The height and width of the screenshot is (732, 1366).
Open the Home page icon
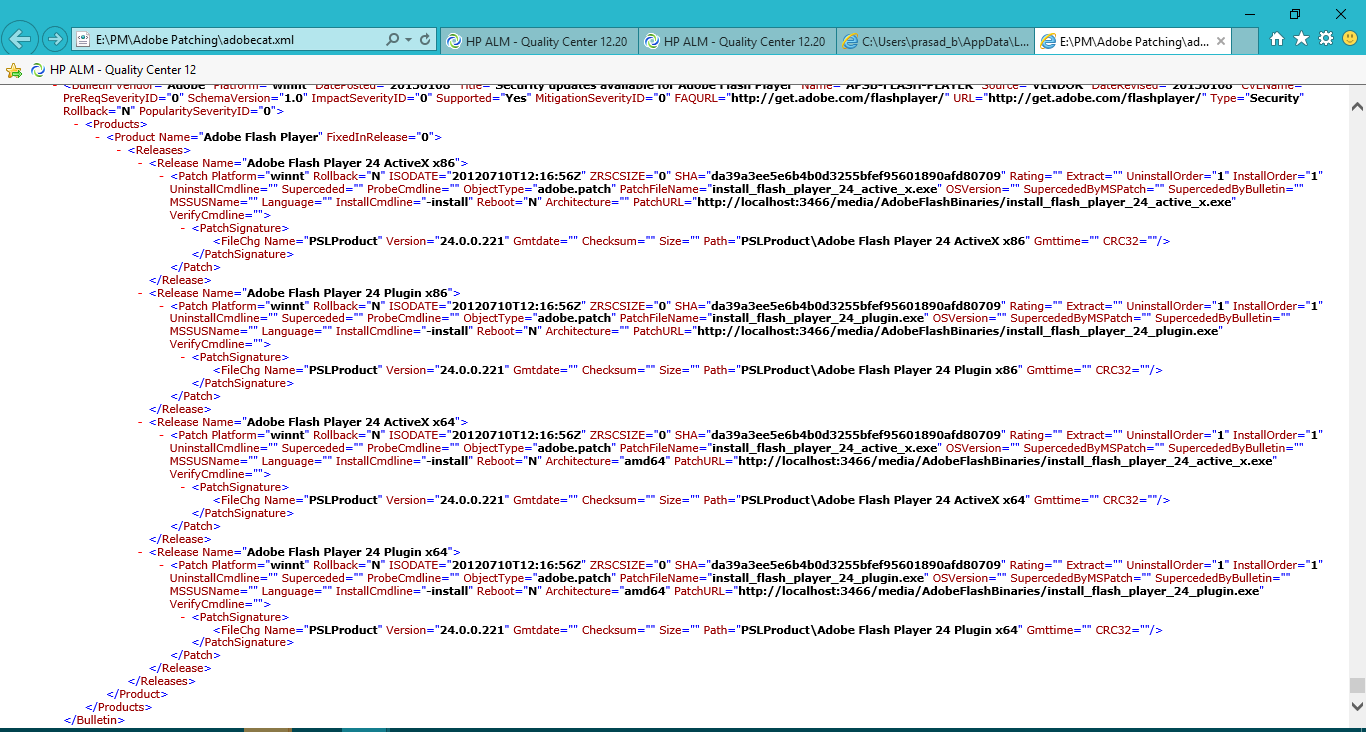point(1276,39)
